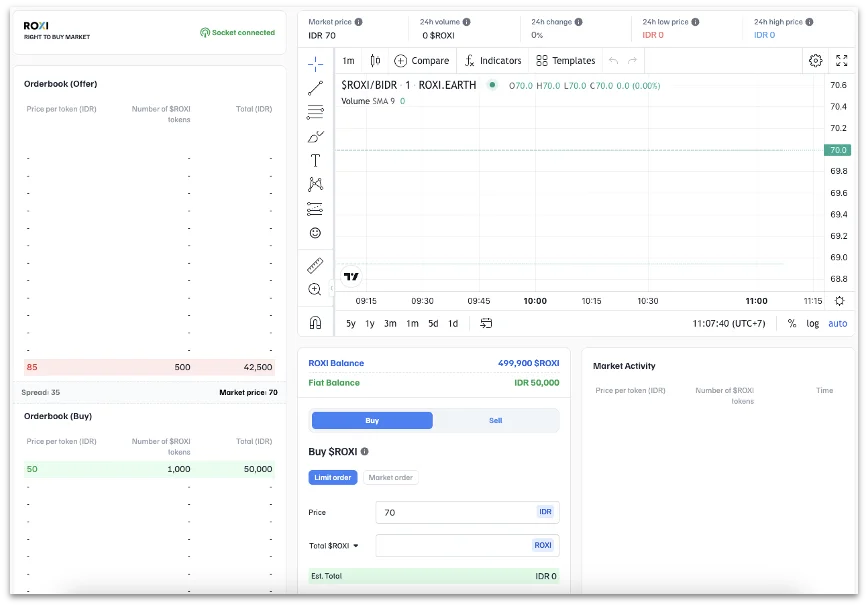868x606 pixels.
Task: Click the Indicators button
Action: pyautogui.click(x=493, y=61)
